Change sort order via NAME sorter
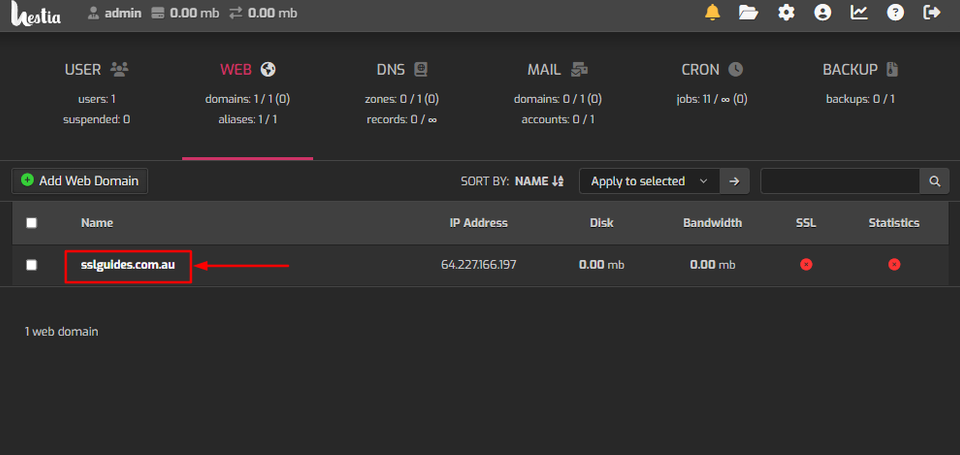The width and height of the screenshot is (960, 455). 540,181
